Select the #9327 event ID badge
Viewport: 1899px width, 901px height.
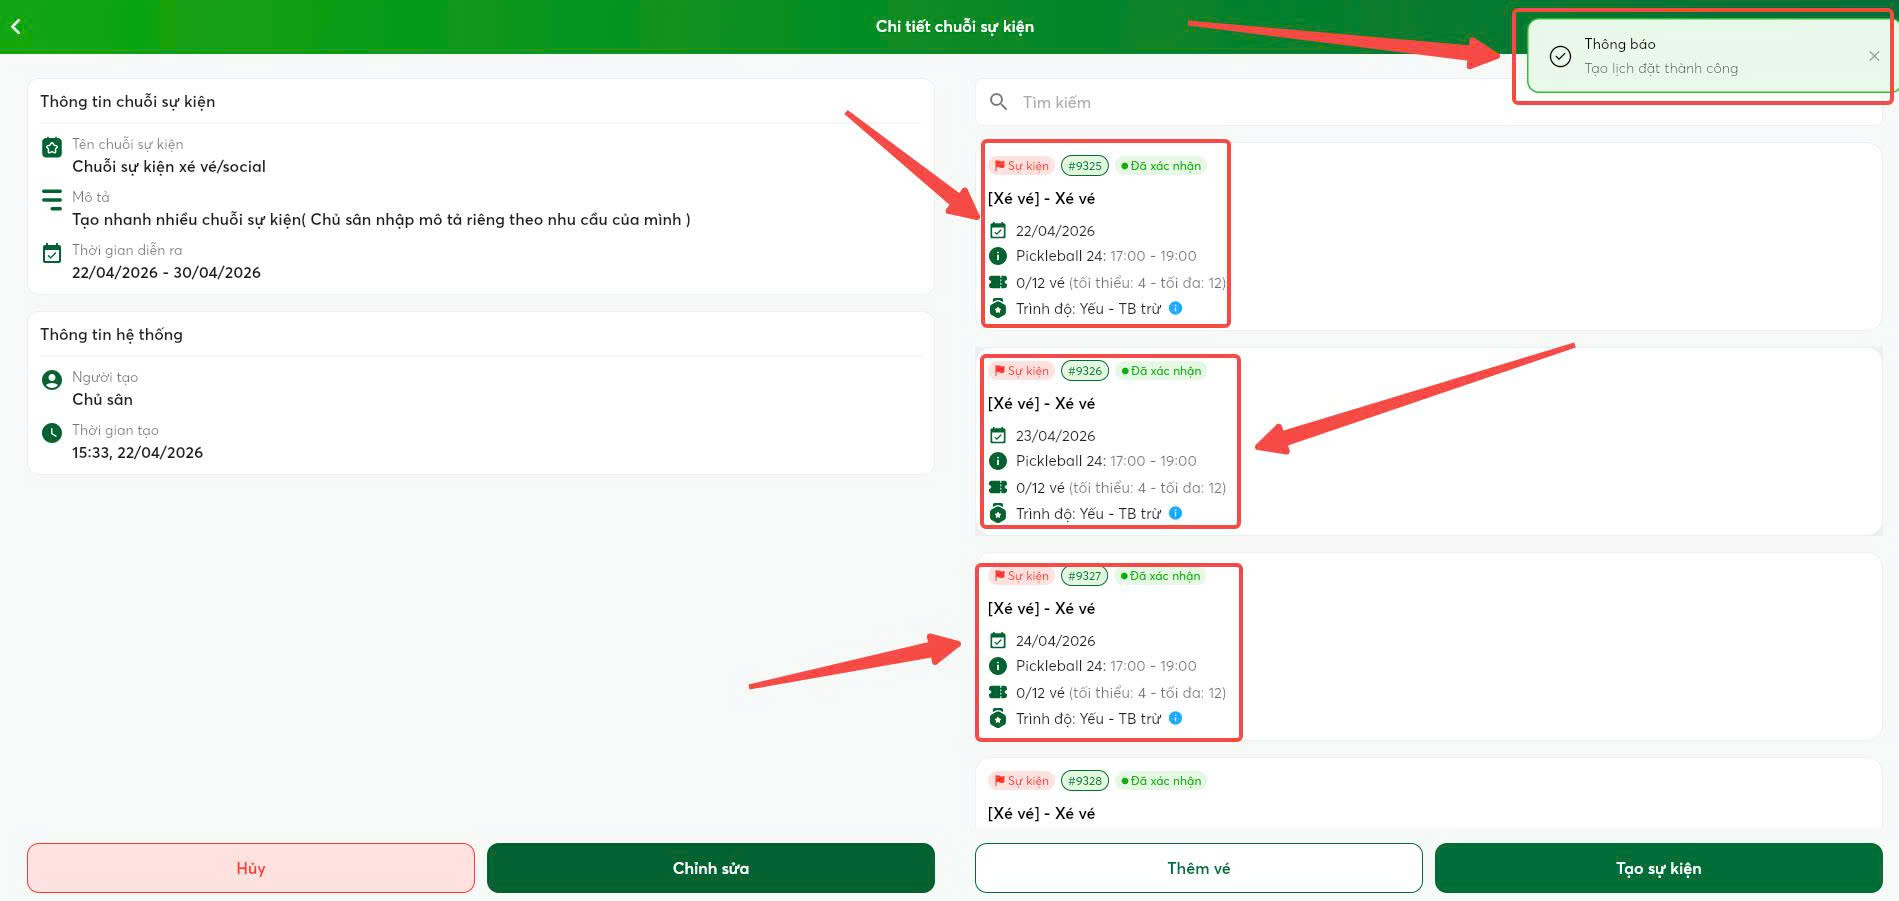[x=1085, y=576]
